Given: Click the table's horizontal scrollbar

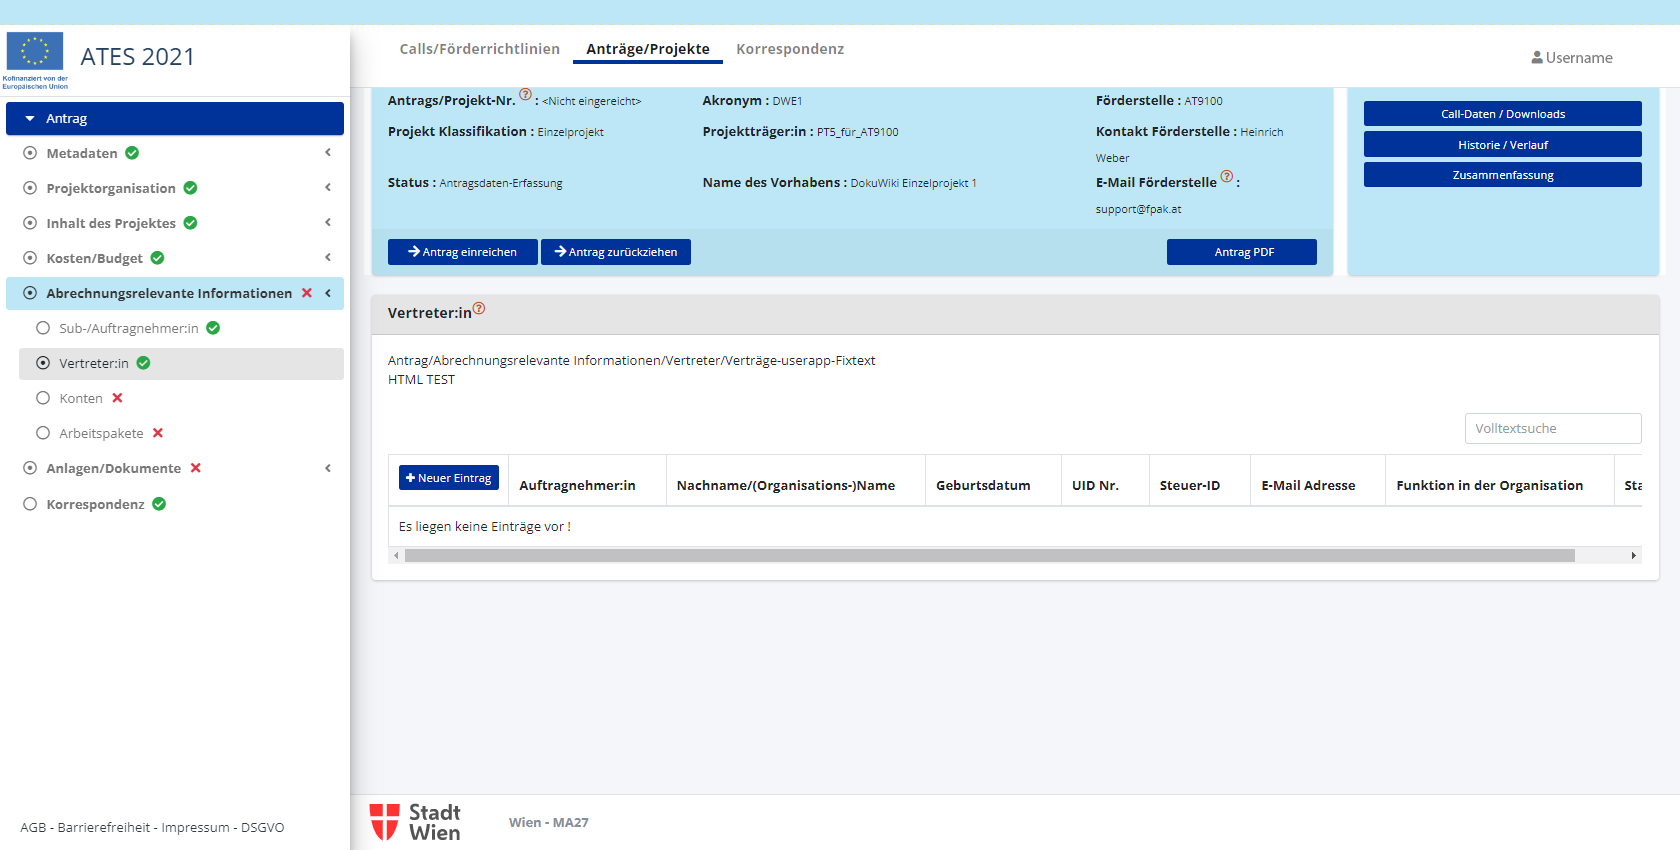Looking at the screenshot, I should [988, 556].
